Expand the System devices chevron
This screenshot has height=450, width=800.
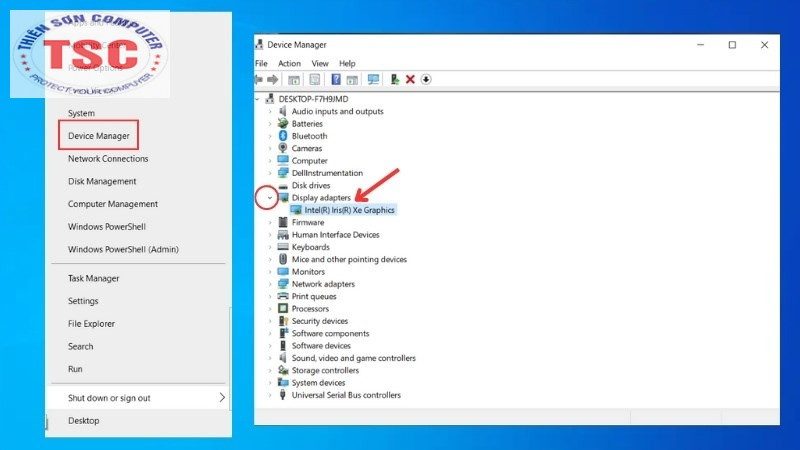(270, 383)
